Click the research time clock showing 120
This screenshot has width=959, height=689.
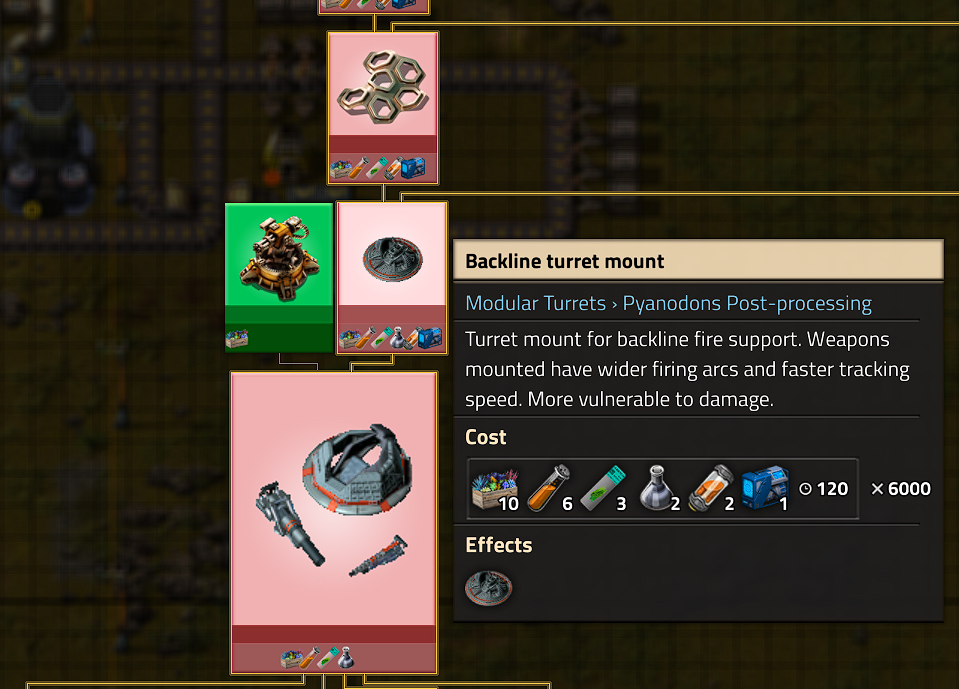click(823, 489)
